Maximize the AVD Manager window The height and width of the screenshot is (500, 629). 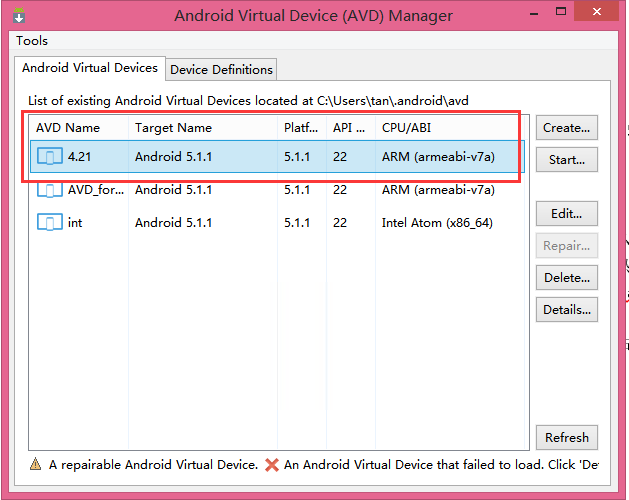(561, 12)
